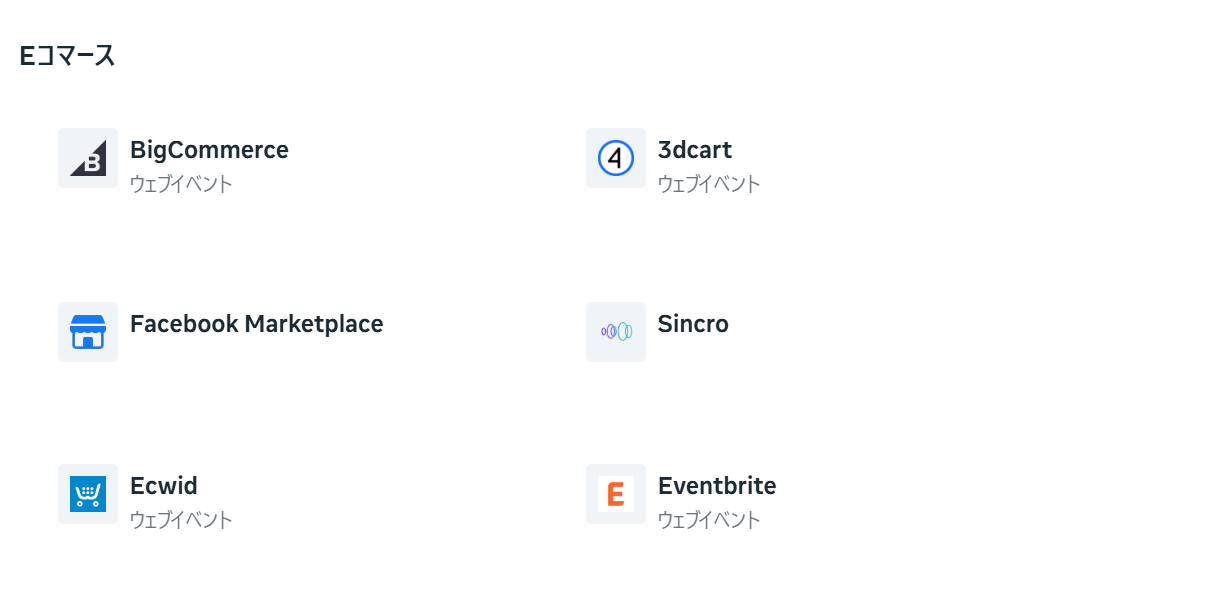
Task: Click the Eコマース section heading
Action: 67,56
